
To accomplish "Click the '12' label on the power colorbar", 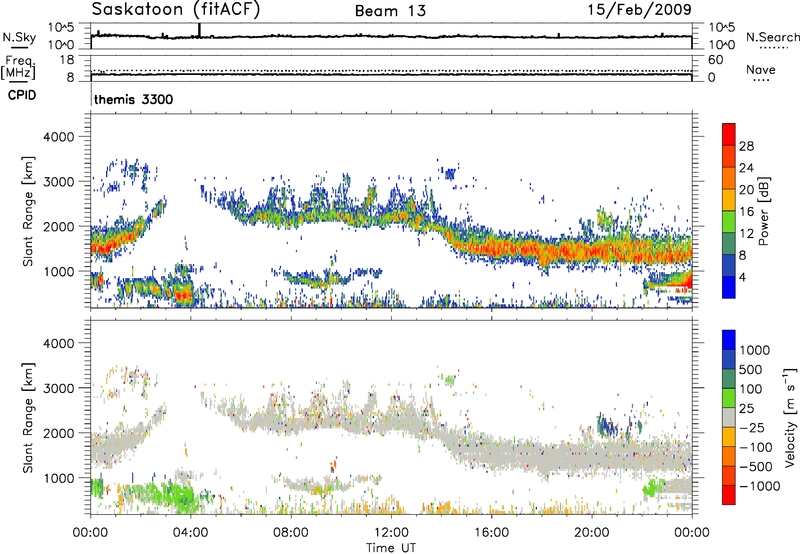I will pos(746,234).
